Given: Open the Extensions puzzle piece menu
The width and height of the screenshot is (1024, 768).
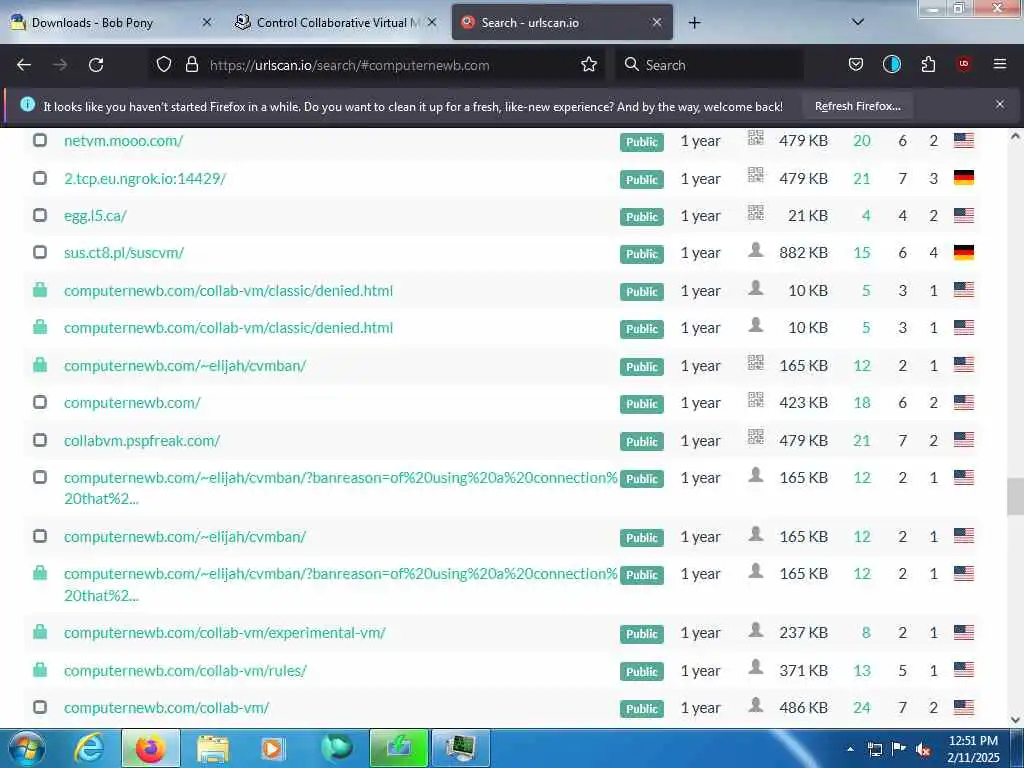Looking at the screenshot, I should [928, 65].
